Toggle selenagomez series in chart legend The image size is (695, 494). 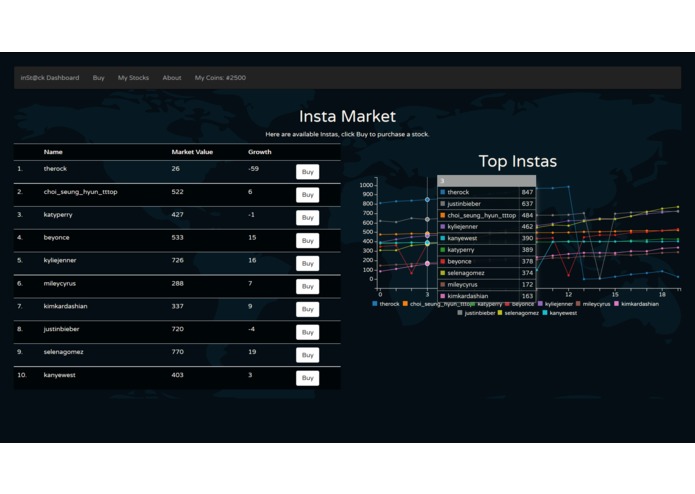pos(518,313)
